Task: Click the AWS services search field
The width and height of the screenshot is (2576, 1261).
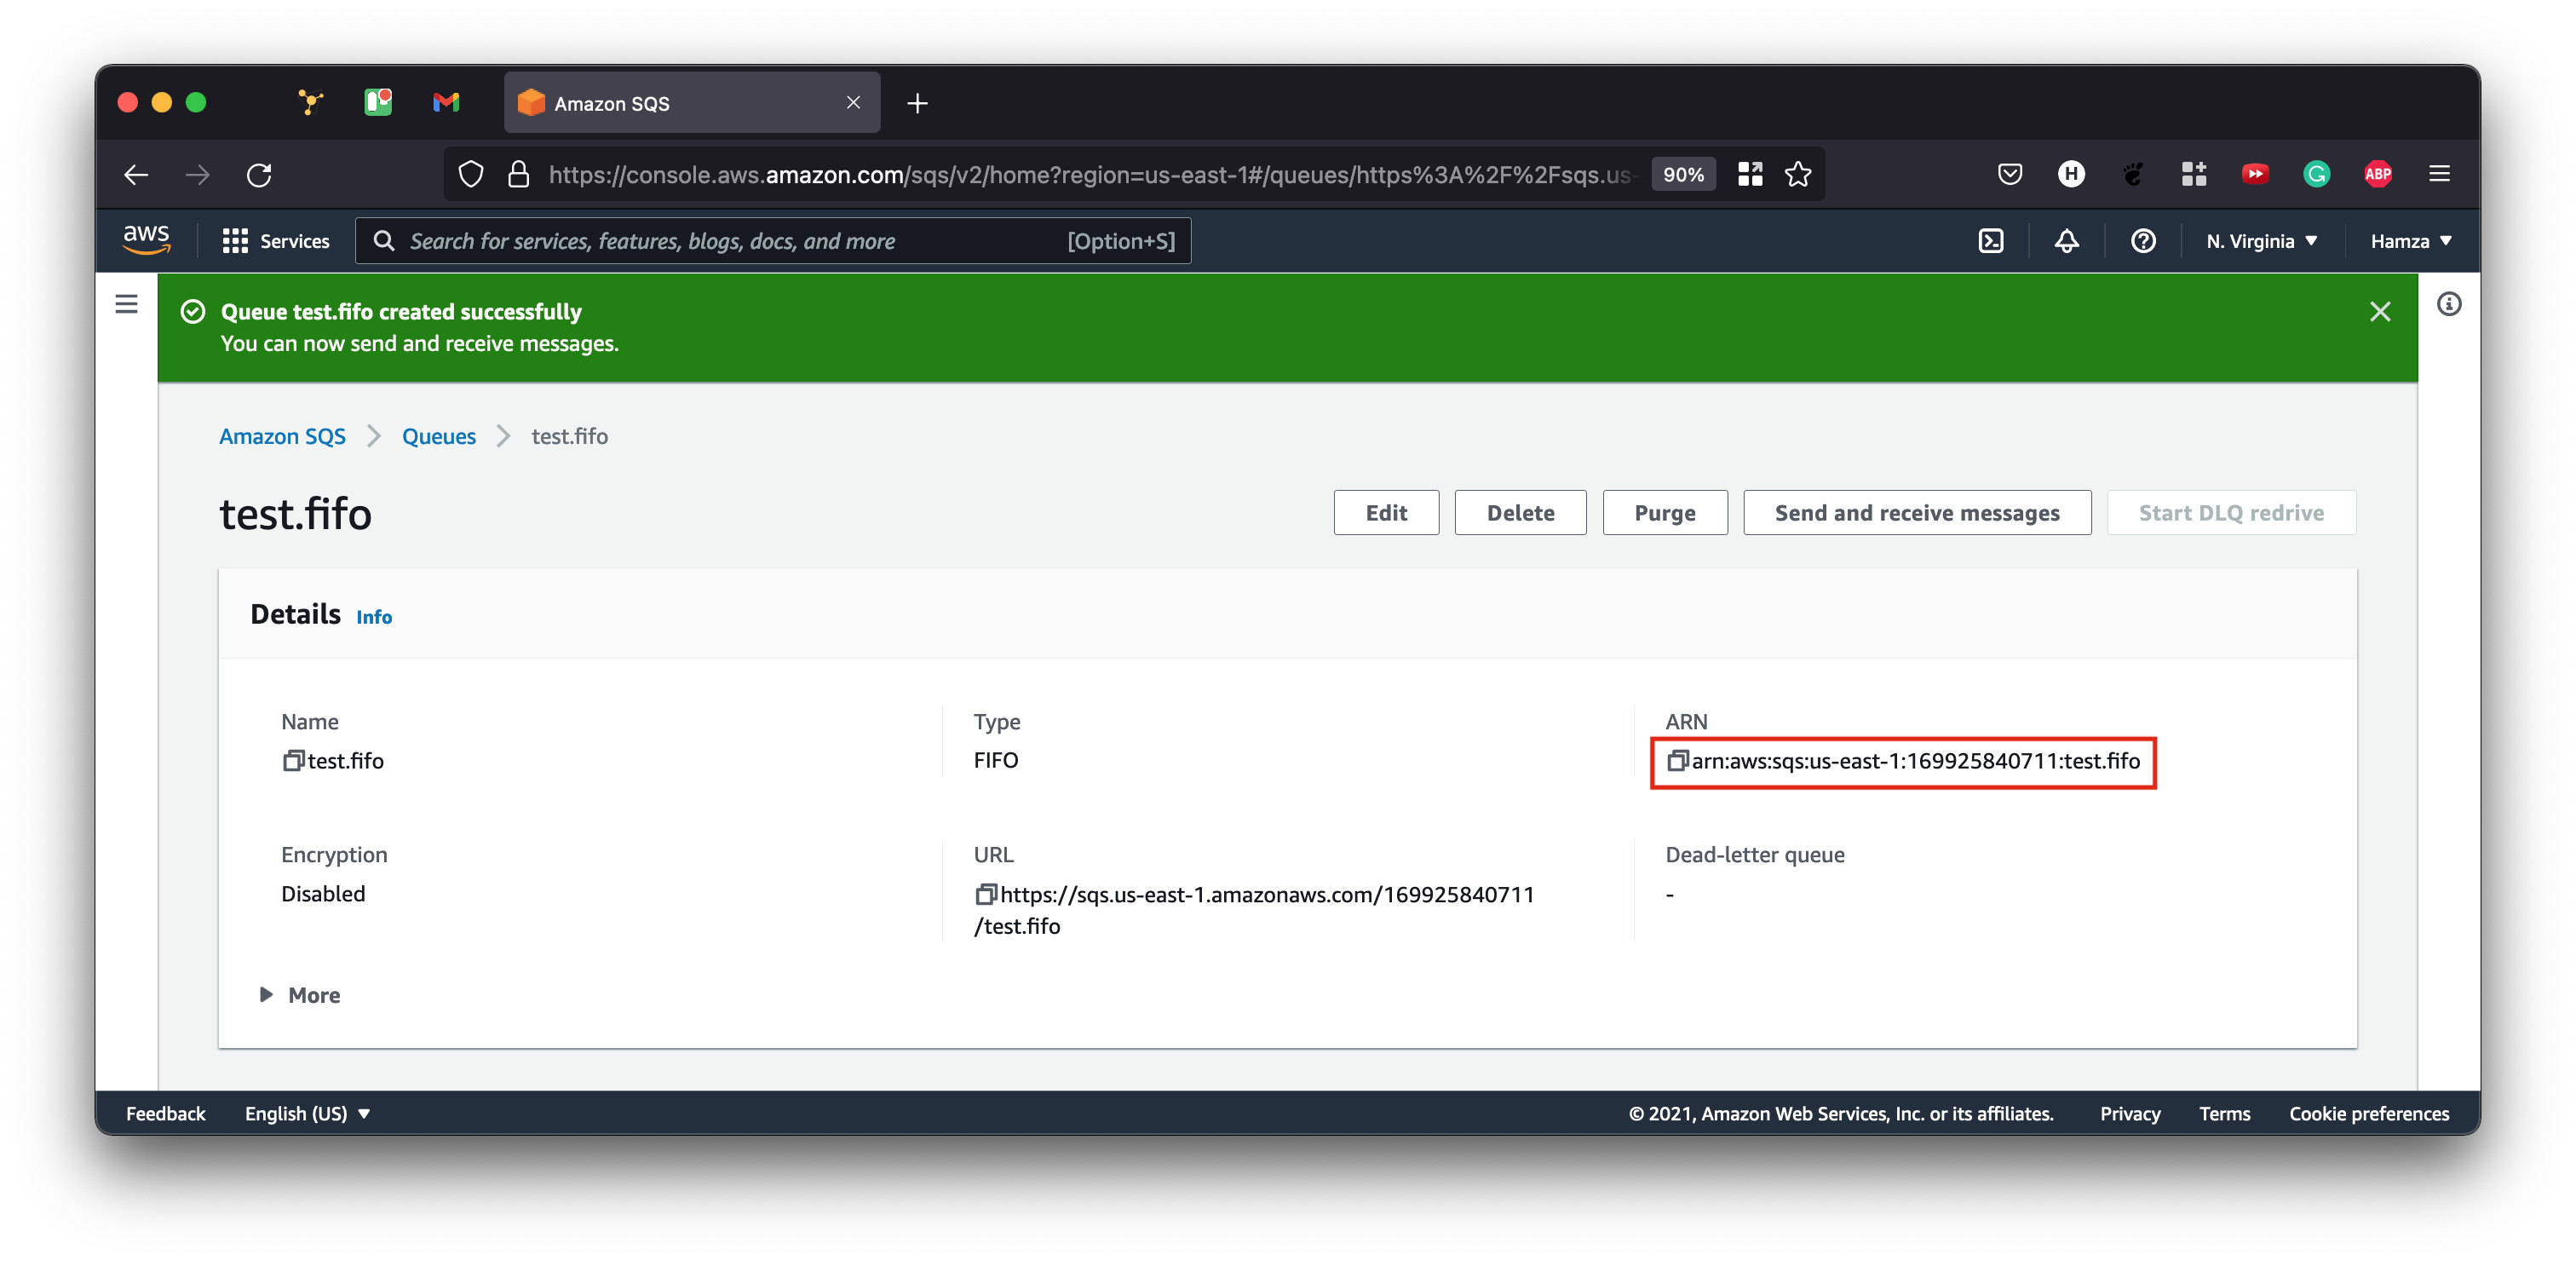Action: tap(772, 241)
